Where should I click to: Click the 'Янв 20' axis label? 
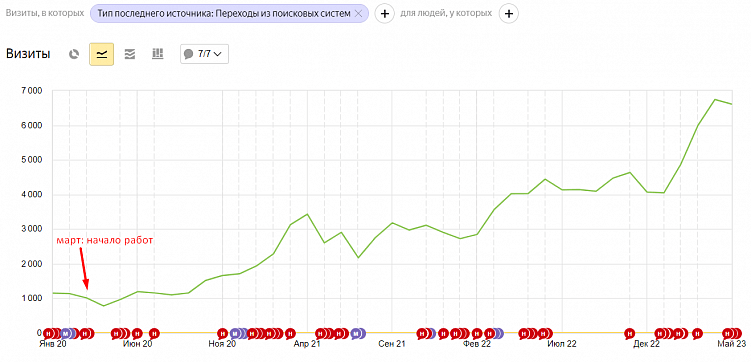click(x=53, y=344)
